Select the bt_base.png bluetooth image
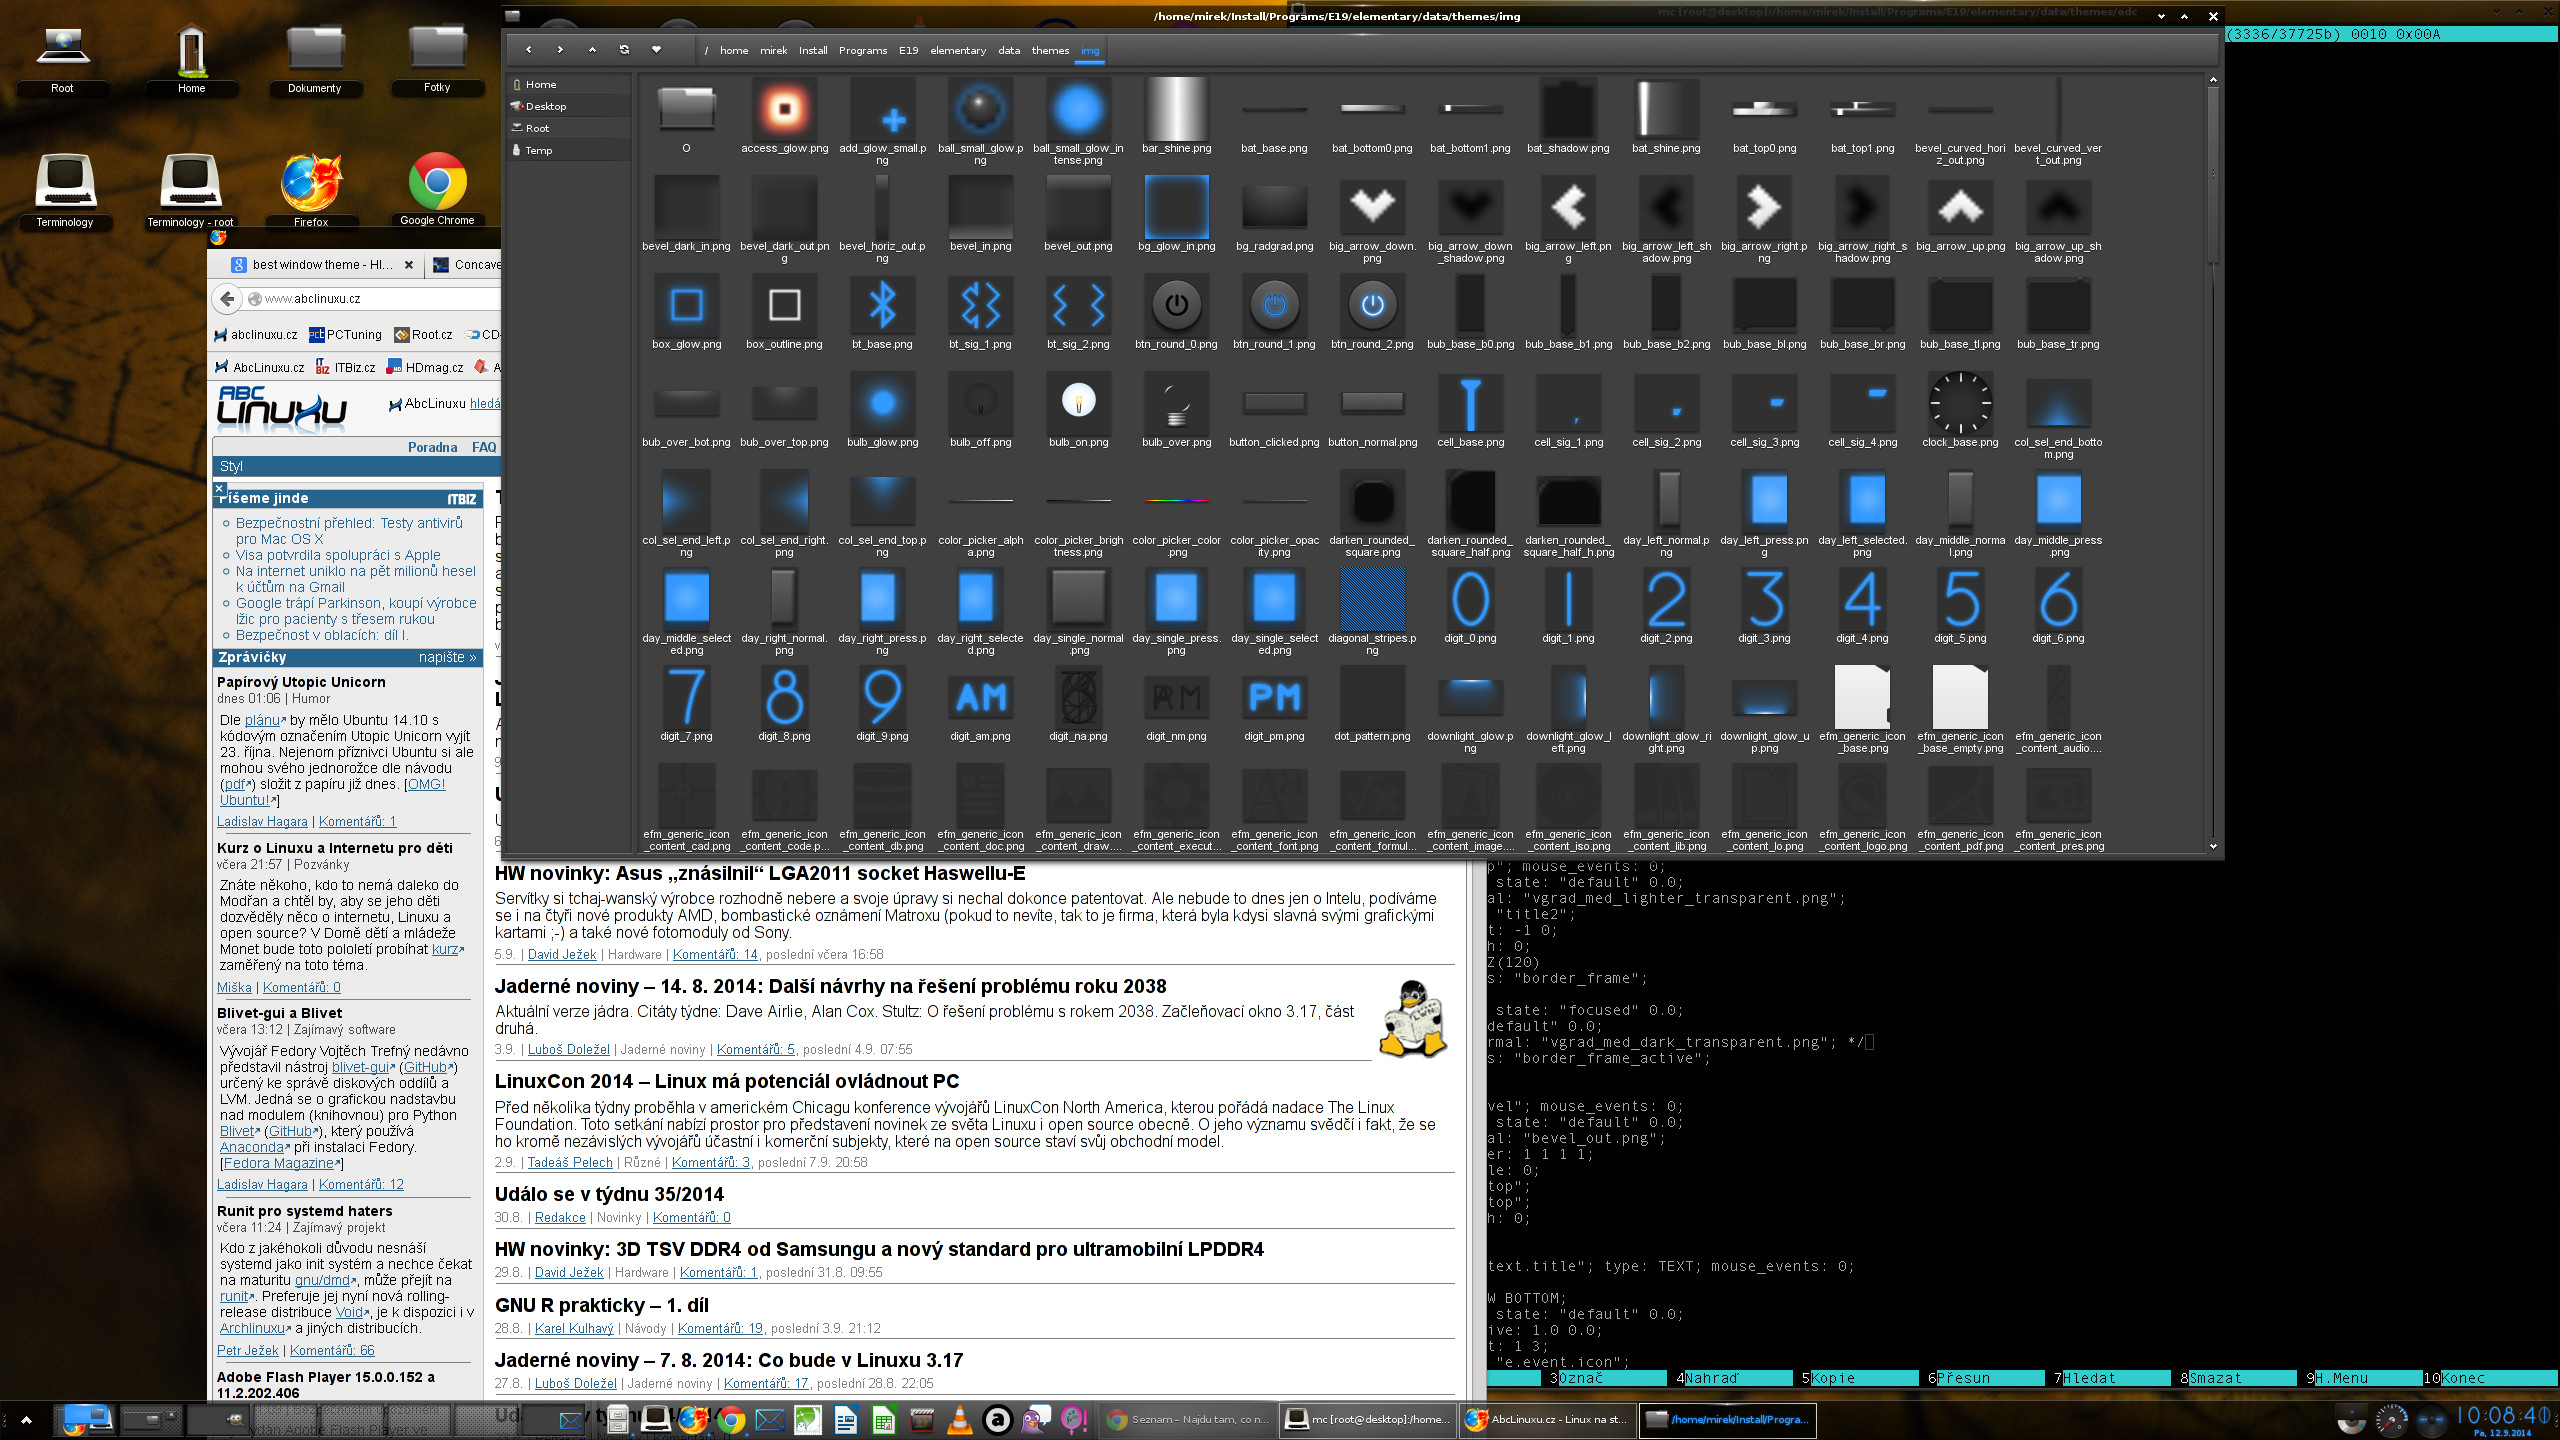Image resolution: width=2560 pixels, height=1440 pixels. click(x=882, y=313)
